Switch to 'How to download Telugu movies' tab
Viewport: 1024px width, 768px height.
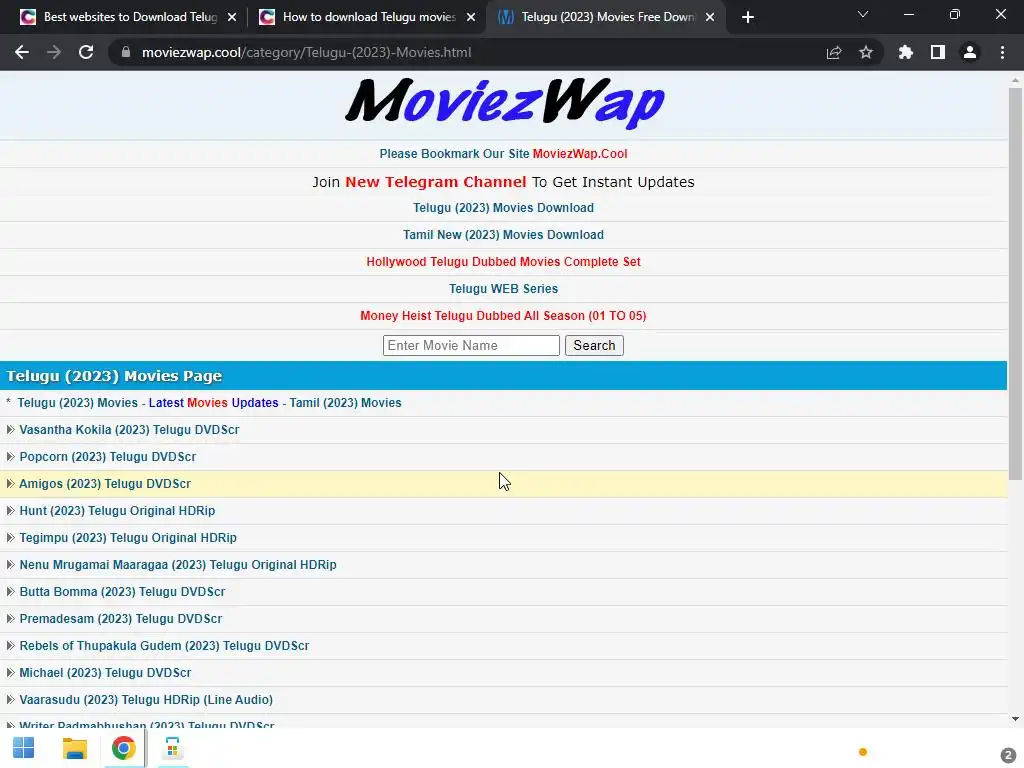click(367, 17)
